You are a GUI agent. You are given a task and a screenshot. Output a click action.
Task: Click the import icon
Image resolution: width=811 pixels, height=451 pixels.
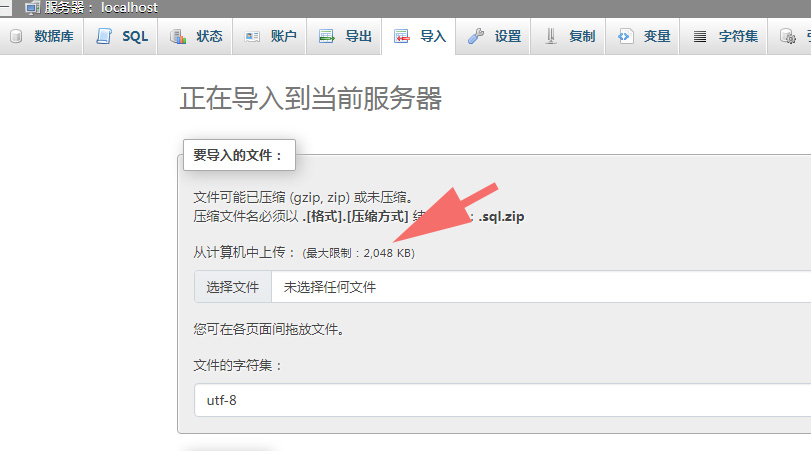coord(401,36)
